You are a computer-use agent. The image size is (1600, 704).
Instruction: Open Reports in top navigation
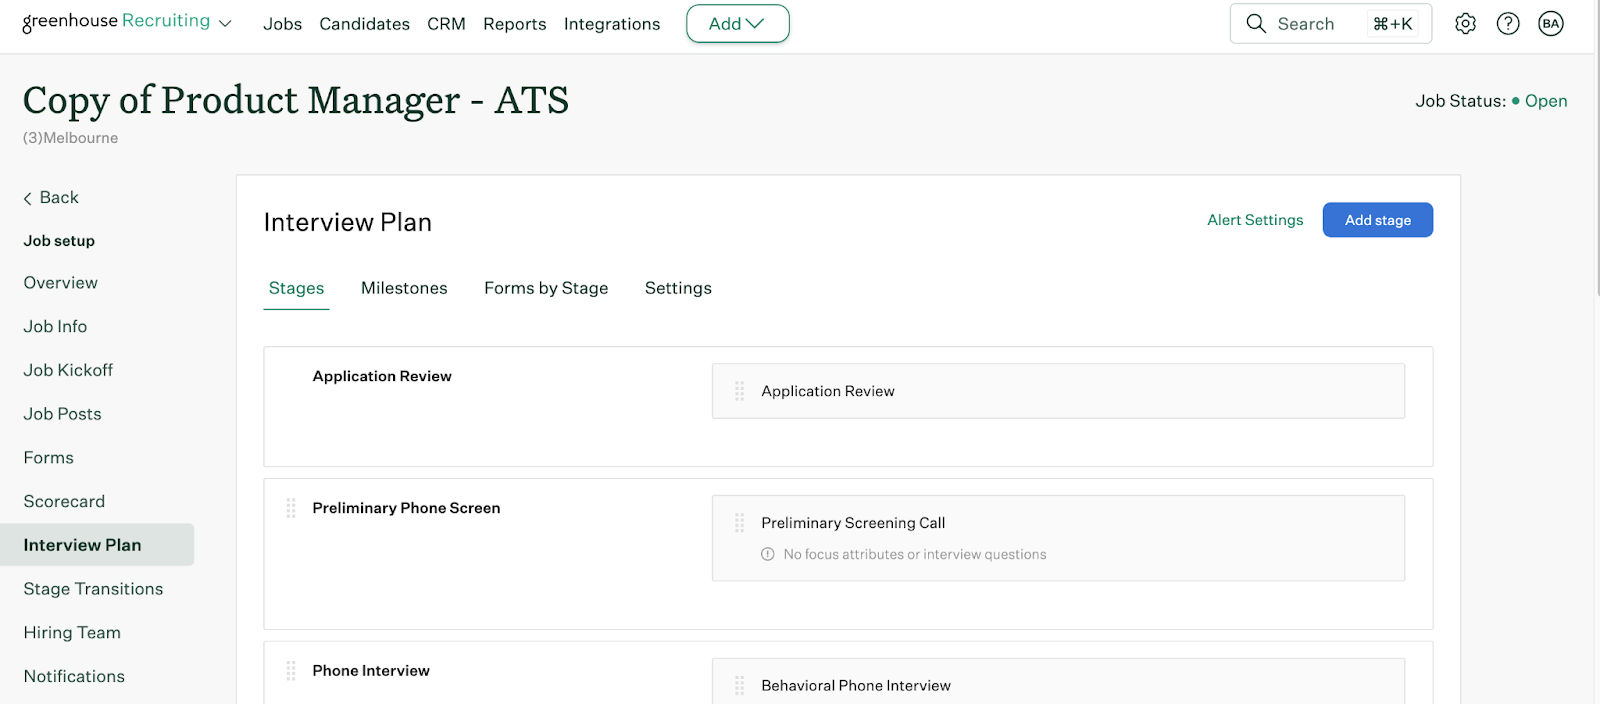click(x=514, y=24)
